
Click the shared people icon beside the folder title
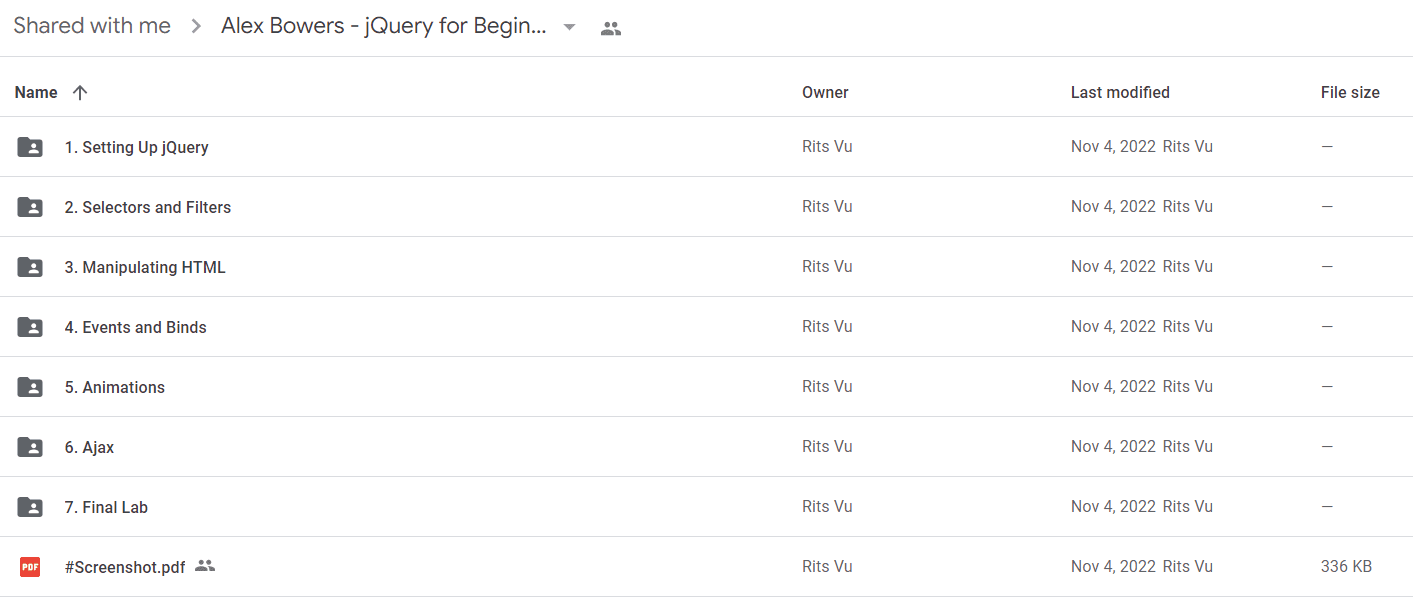click(x=611, y=28)
